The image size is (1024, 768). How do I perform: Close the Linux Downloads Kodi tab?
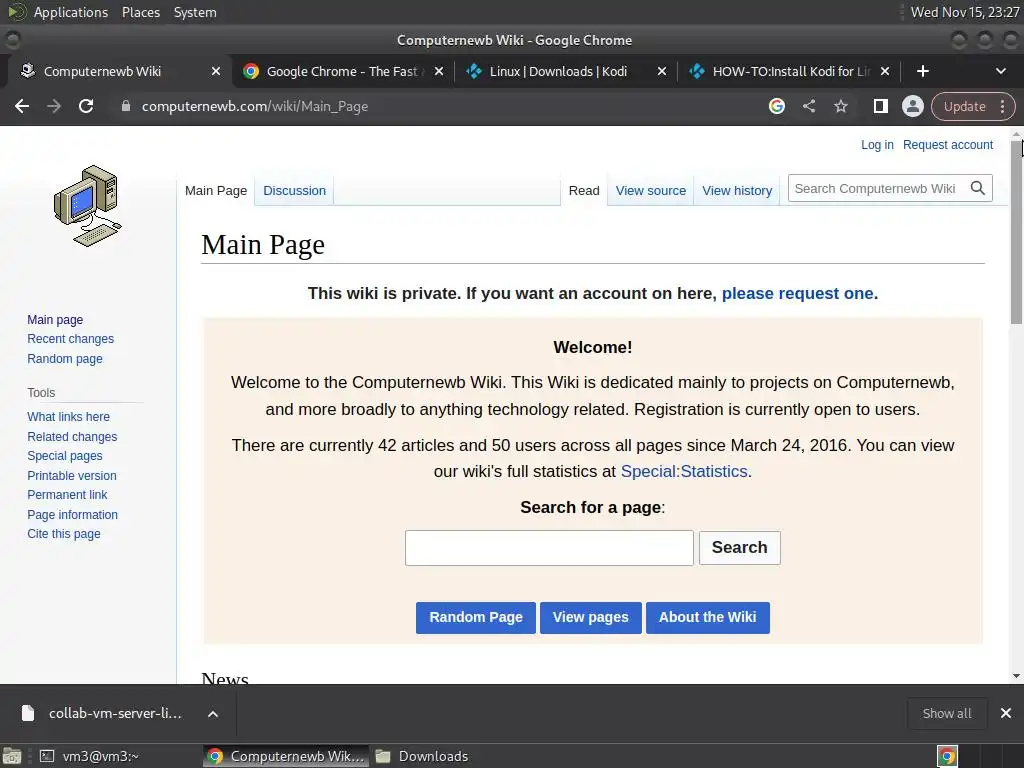pos(662,71)
